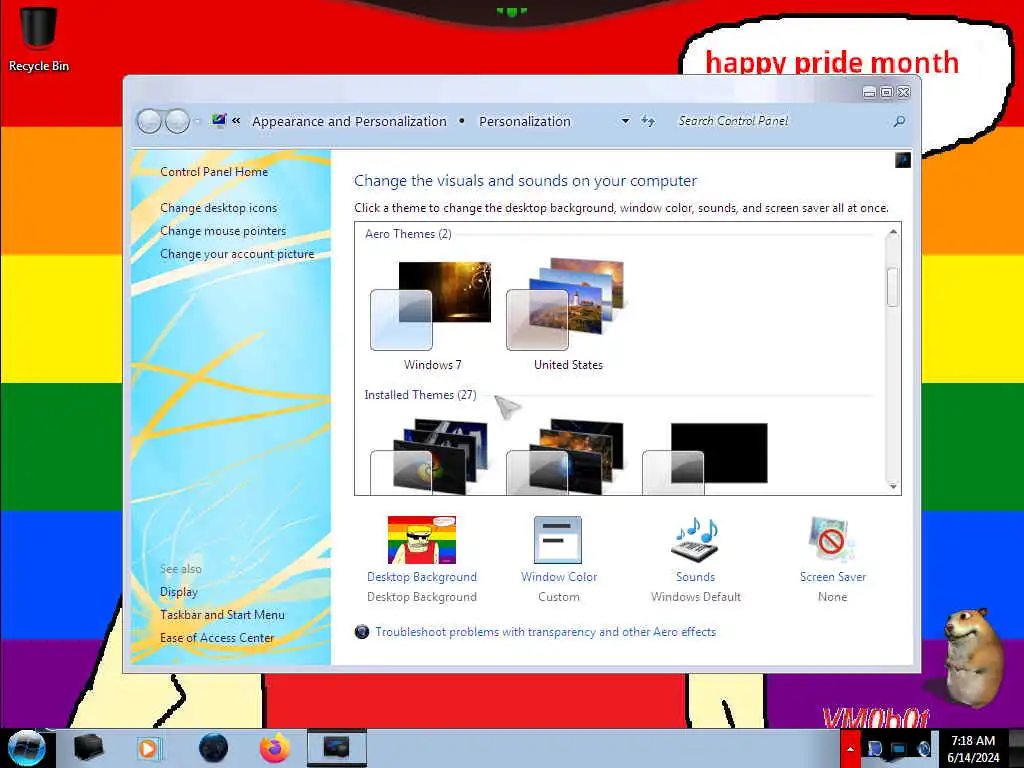Open Sounds settings icon
Screen dimensions: 1024x768
696,540
